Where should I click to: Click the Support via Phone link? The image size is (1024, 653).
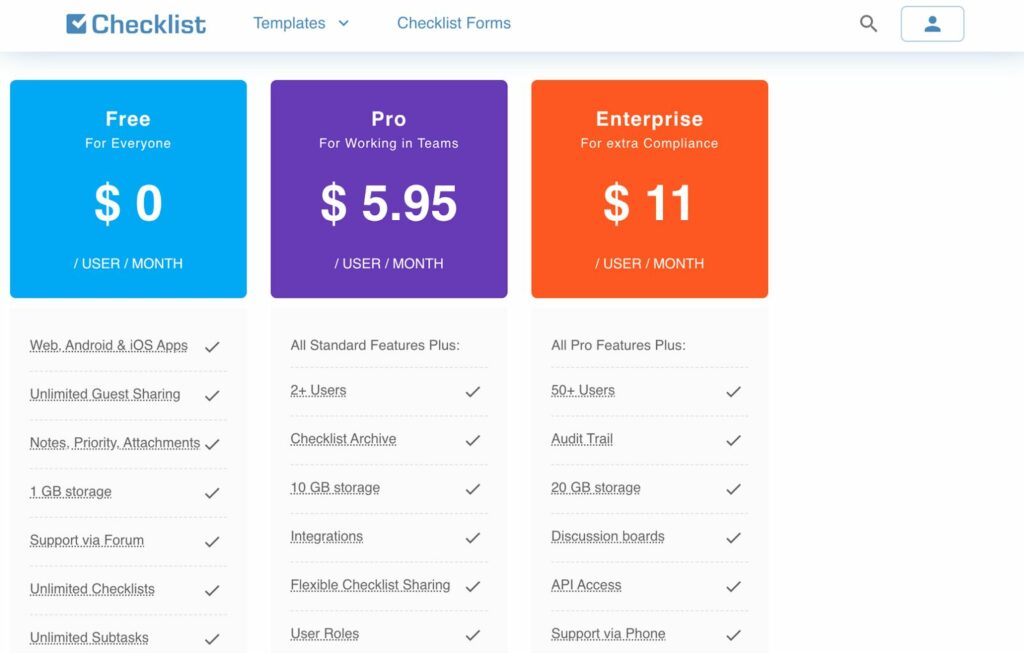pyautogui.click(x=607, y=634)
